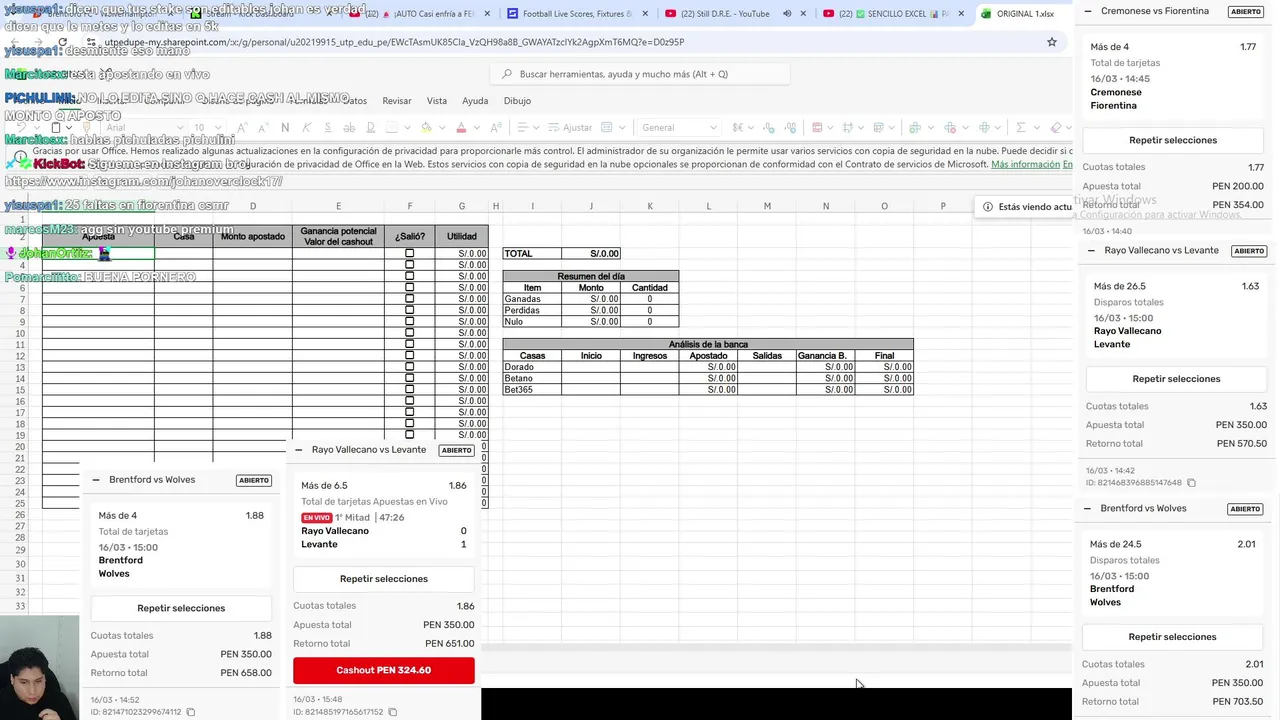Collapse the Cremonese vs Fiorentina bet card
Screen dimensions: 1280x720
[x=1088, y=11]
